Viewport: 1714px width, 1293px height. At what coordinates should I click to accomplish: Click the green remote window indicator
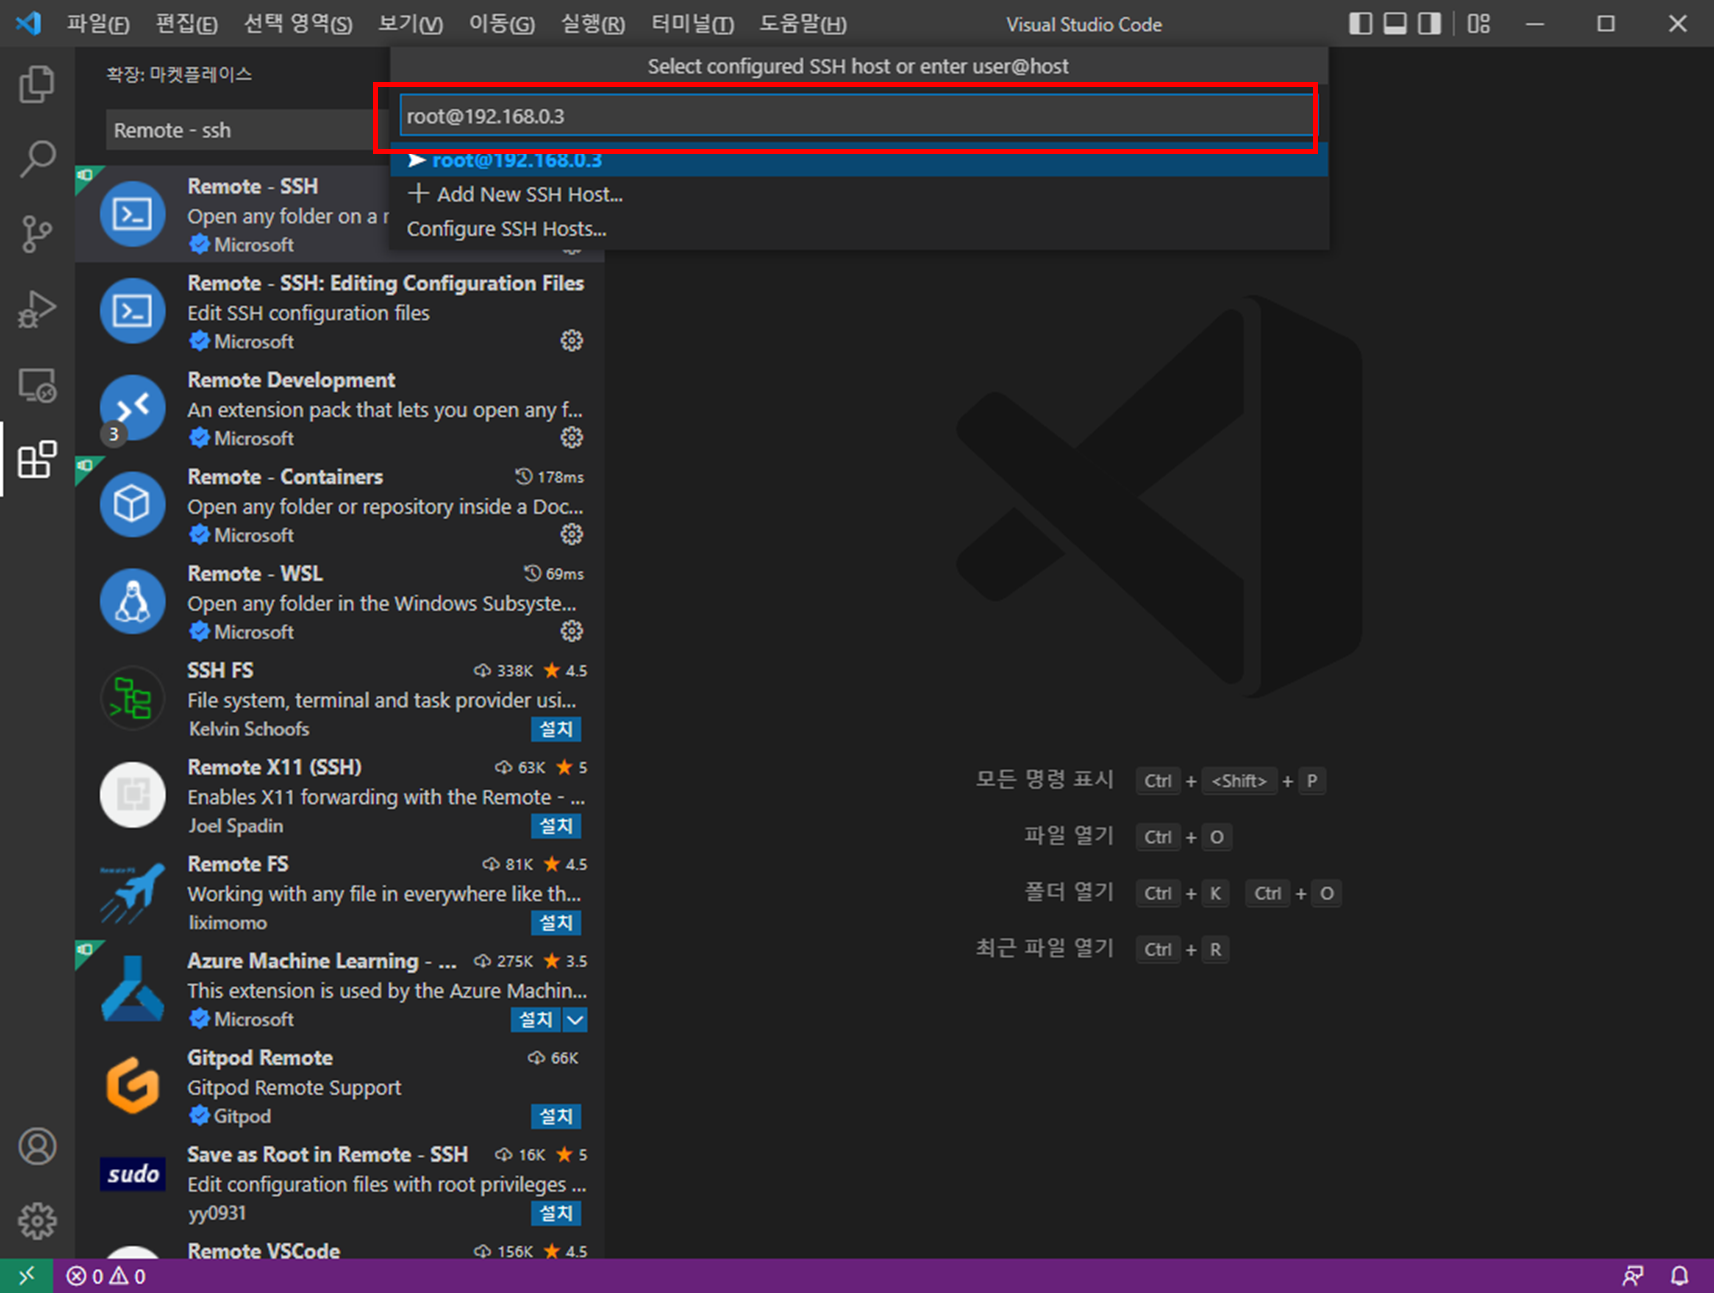[26, 1276]
